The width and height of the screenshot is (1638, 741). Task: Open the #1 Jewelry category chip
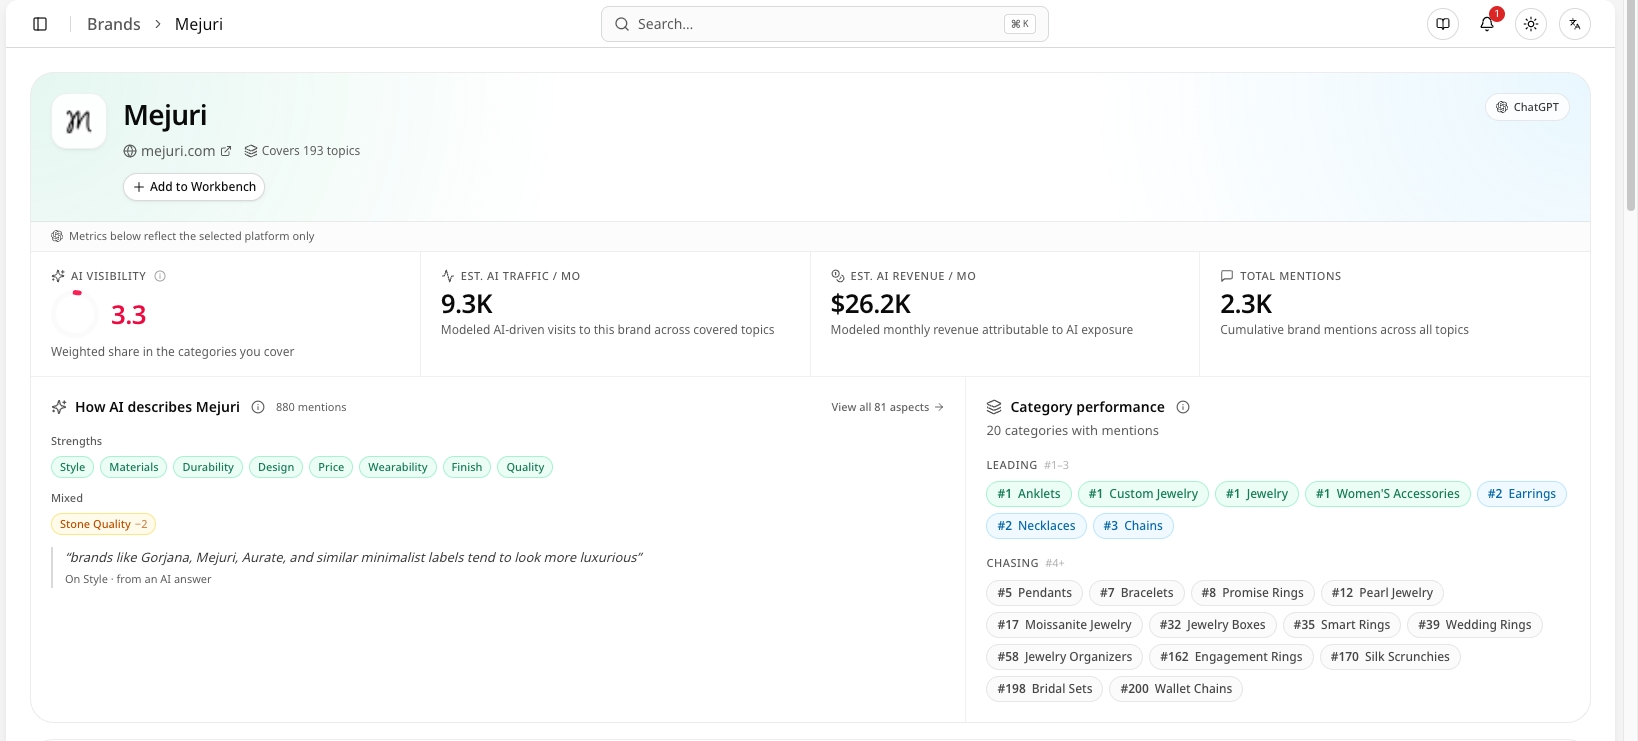[x=1257, y=494]
